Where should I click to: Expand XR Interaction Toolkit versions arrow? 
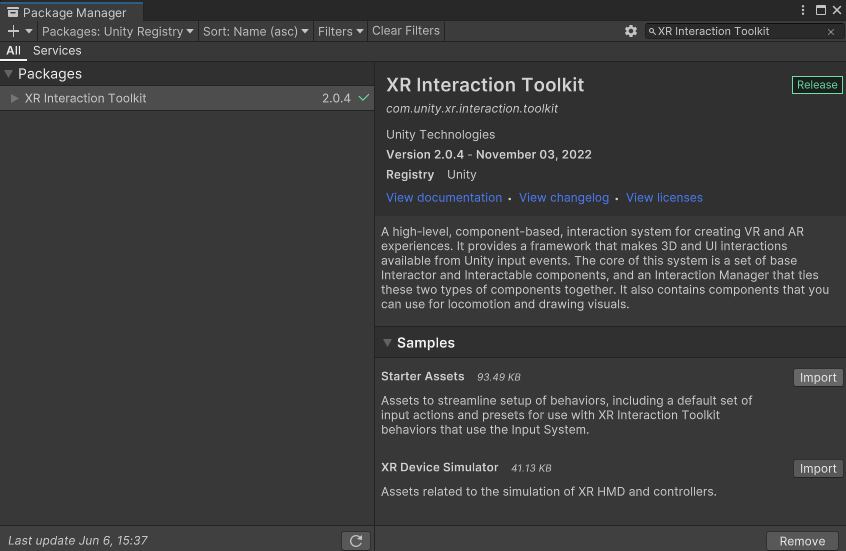[x=15, y=98]
